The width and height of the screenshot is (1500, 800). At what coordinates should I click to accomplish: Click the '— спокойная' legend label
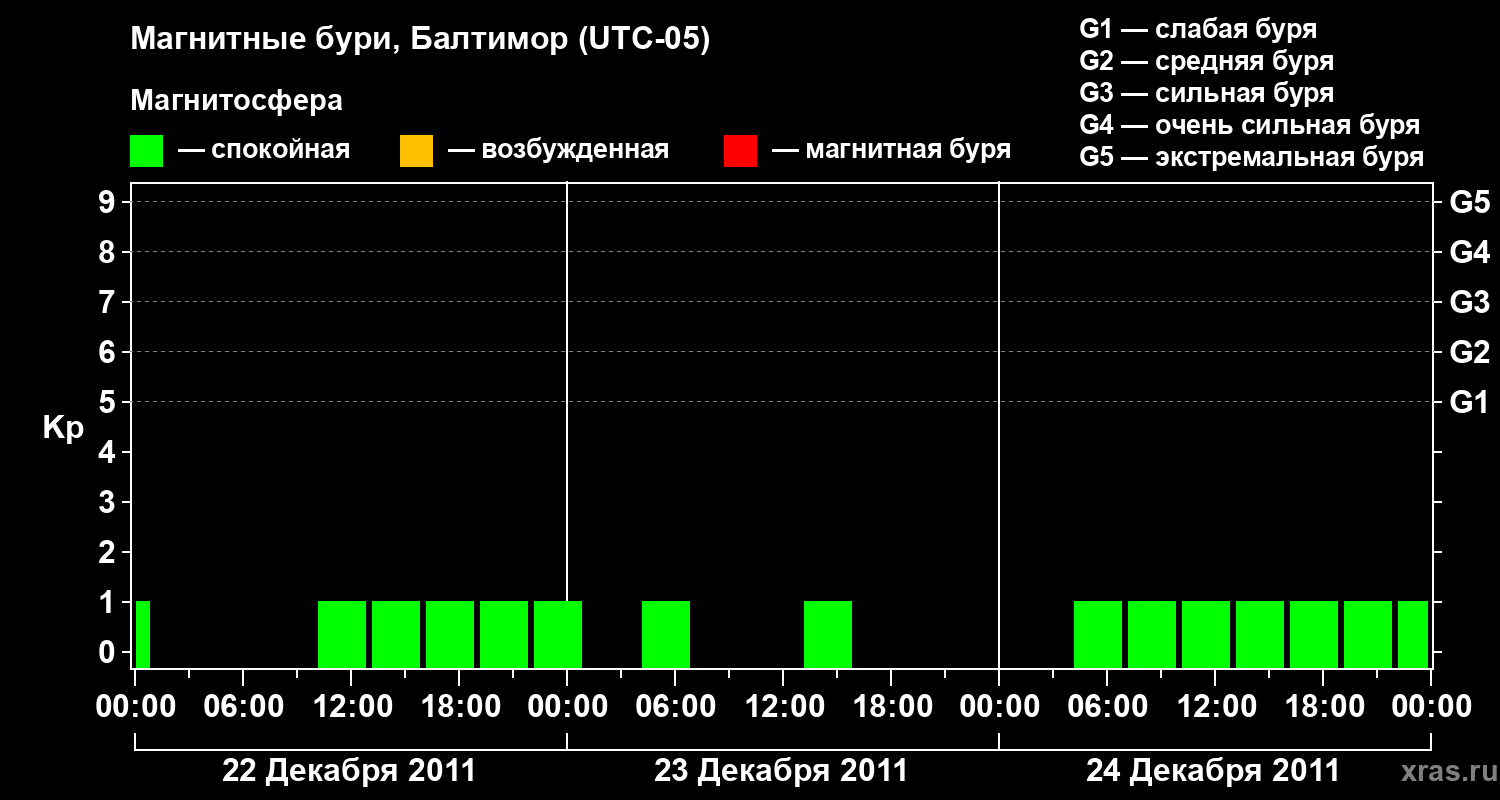[x=264, y=150]
